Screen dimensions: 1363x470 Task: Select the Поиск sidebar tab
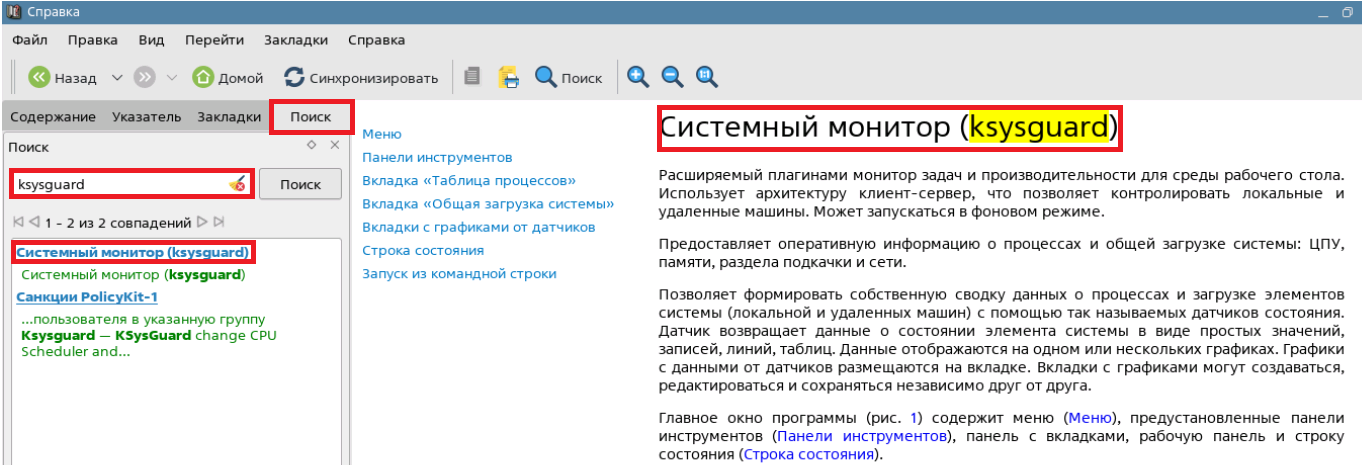click(x=311, y=117)
